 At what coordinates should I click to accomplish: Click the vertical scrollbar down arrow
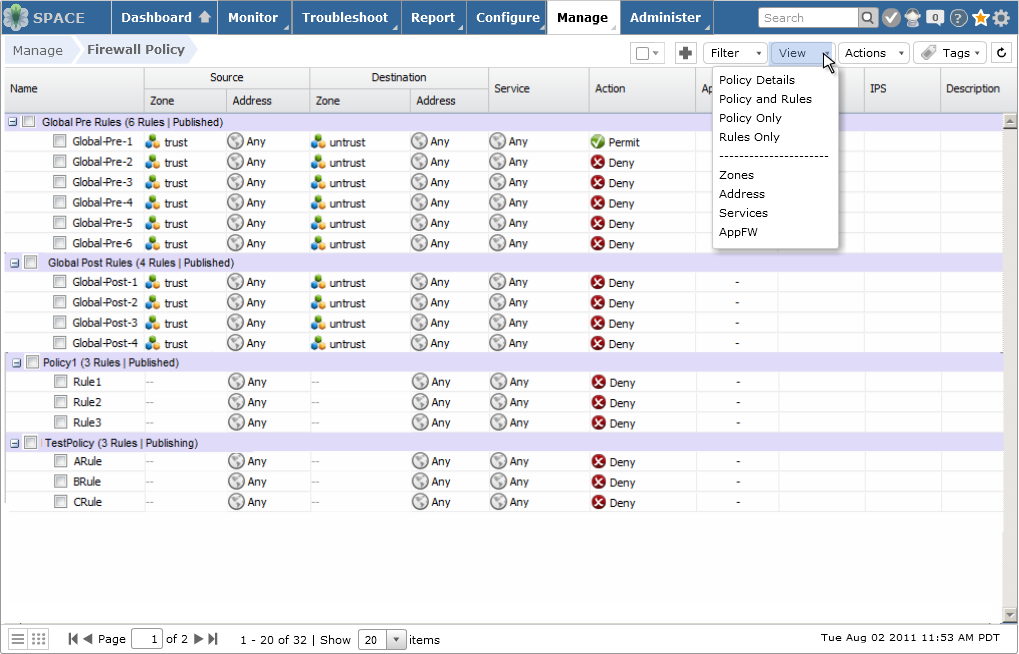[x=1009, y=614]
